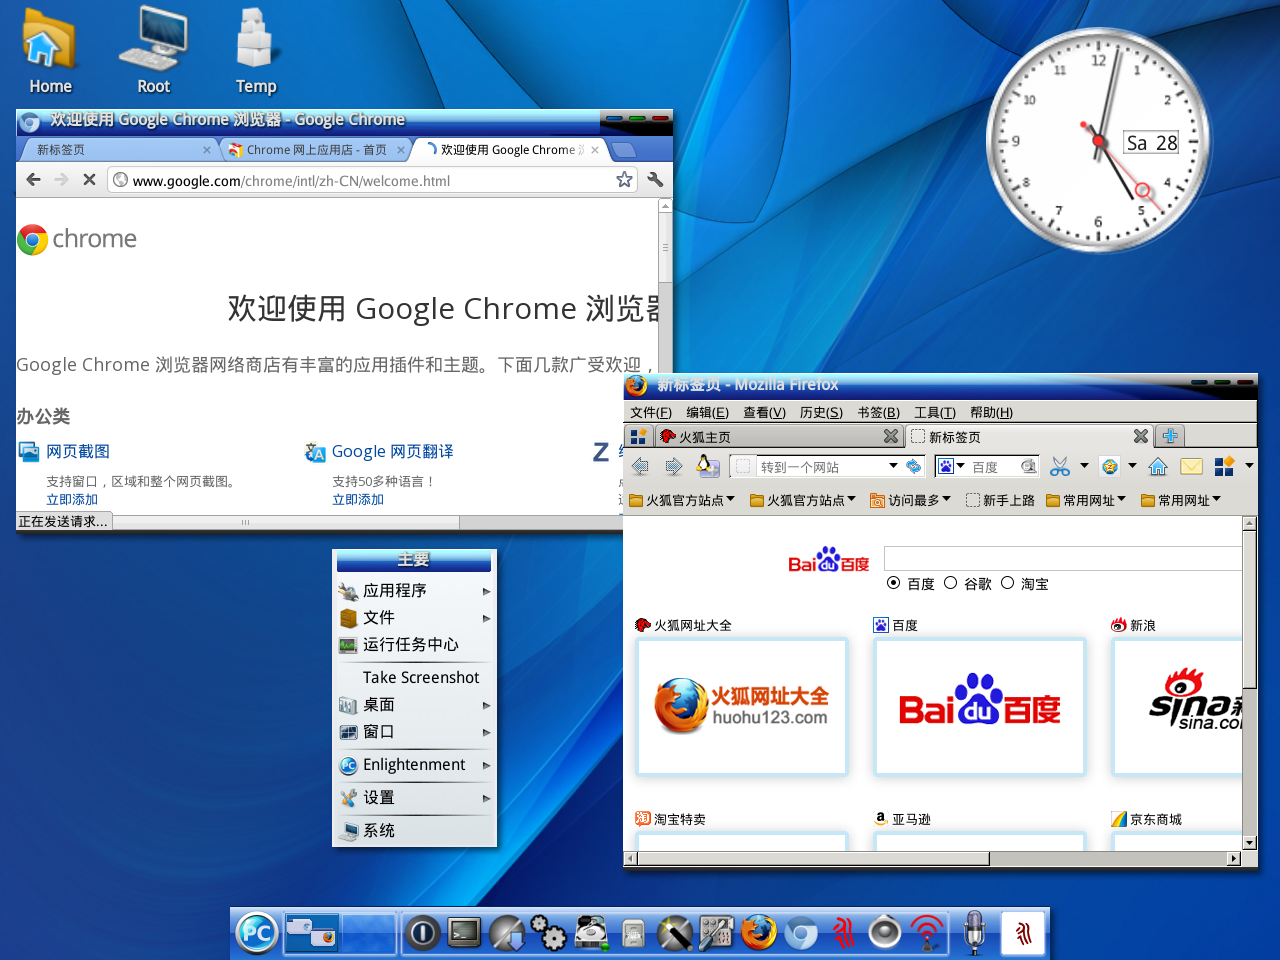Expand the arrow beside the star badge icon
This screenshot has height=960, width=1280.
tap(1132, 466)
